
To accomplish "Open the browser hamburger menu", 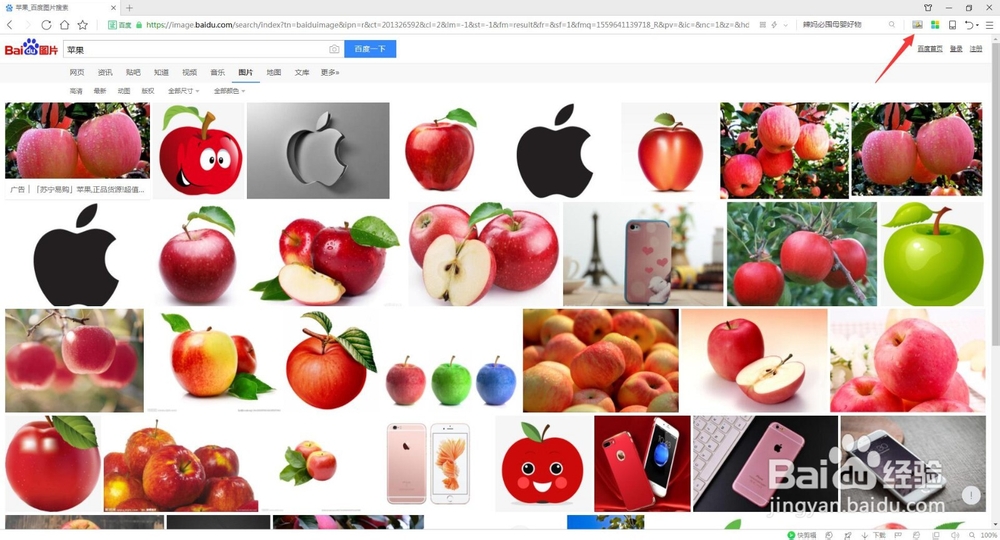I will 989,25.
